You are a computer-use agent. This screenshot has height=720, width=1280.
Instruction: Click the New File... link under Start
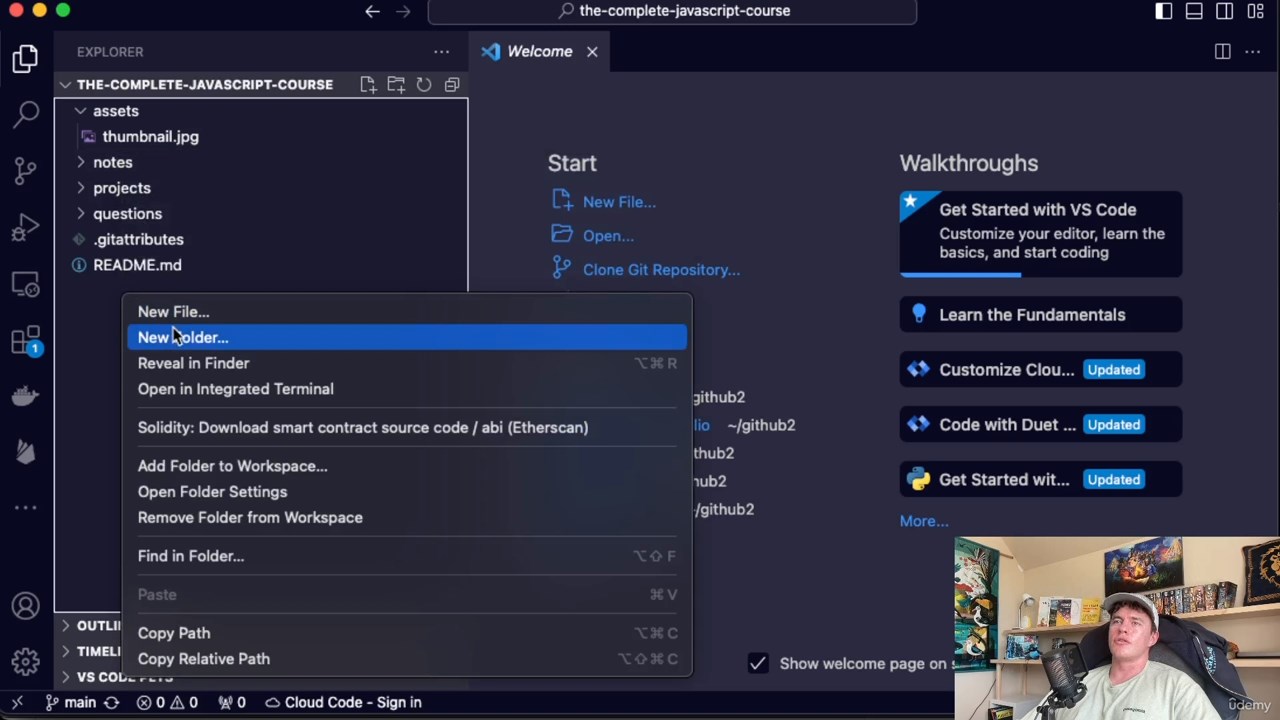click(x=619, y=202)
